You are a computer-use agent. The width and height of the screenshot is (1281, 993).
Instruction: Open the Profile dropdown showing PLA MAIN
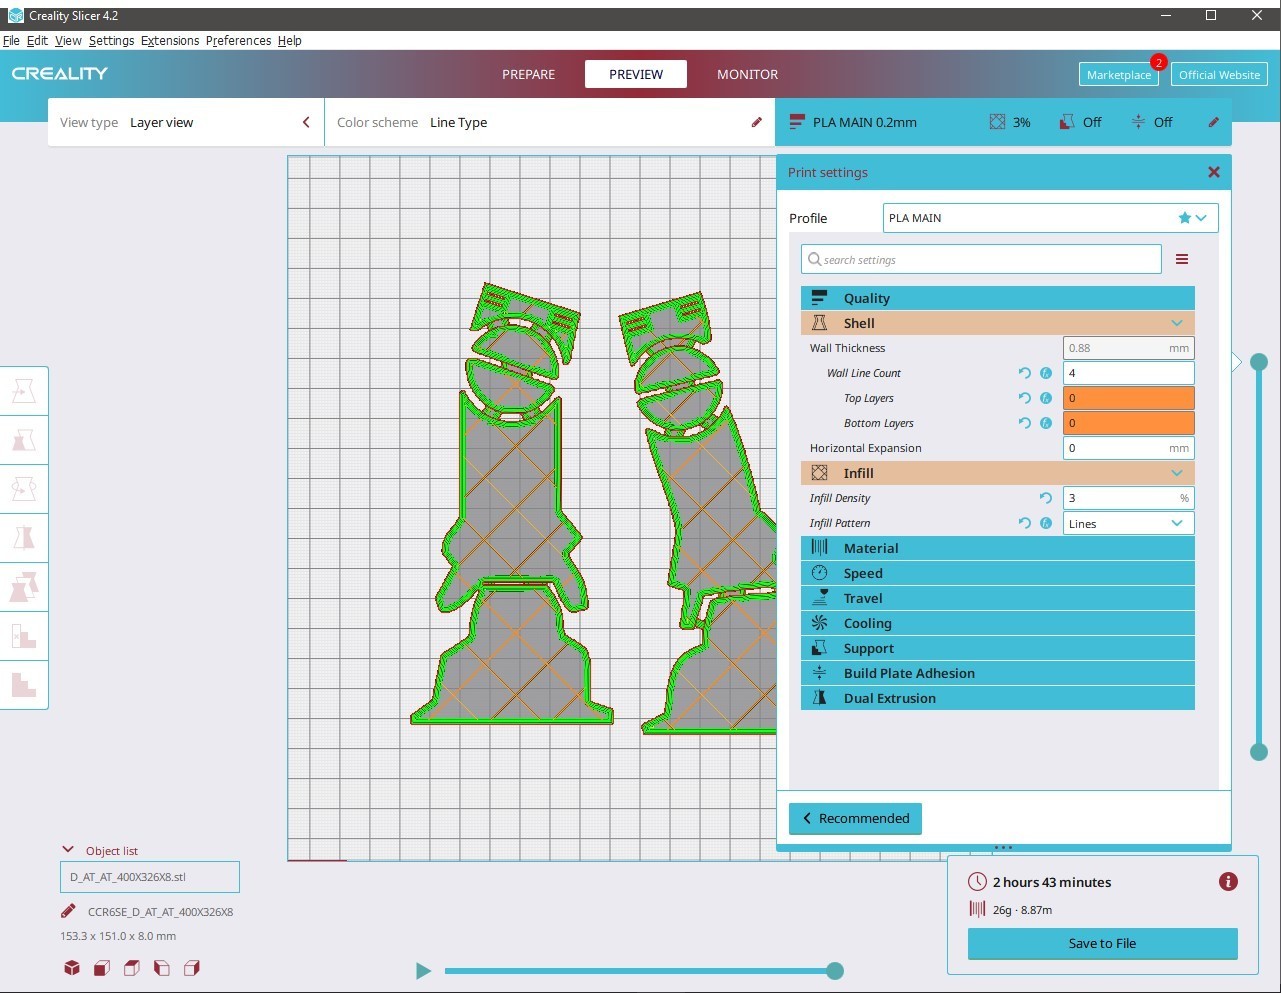(x=1051, y=218)
